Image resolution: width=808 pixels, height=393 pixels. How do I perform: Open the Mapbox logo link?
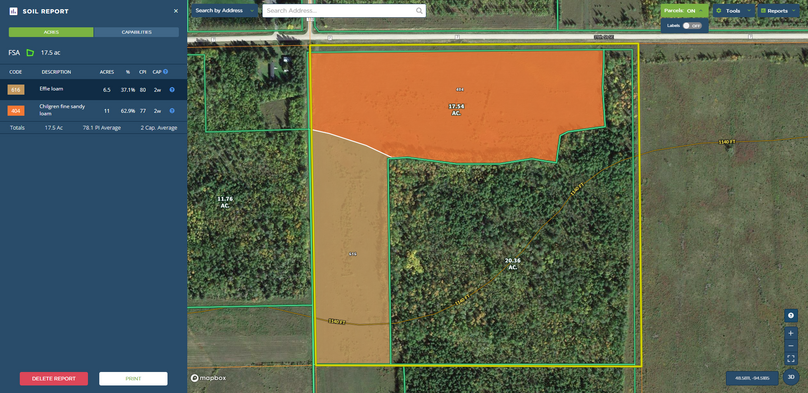coord(208,378)
